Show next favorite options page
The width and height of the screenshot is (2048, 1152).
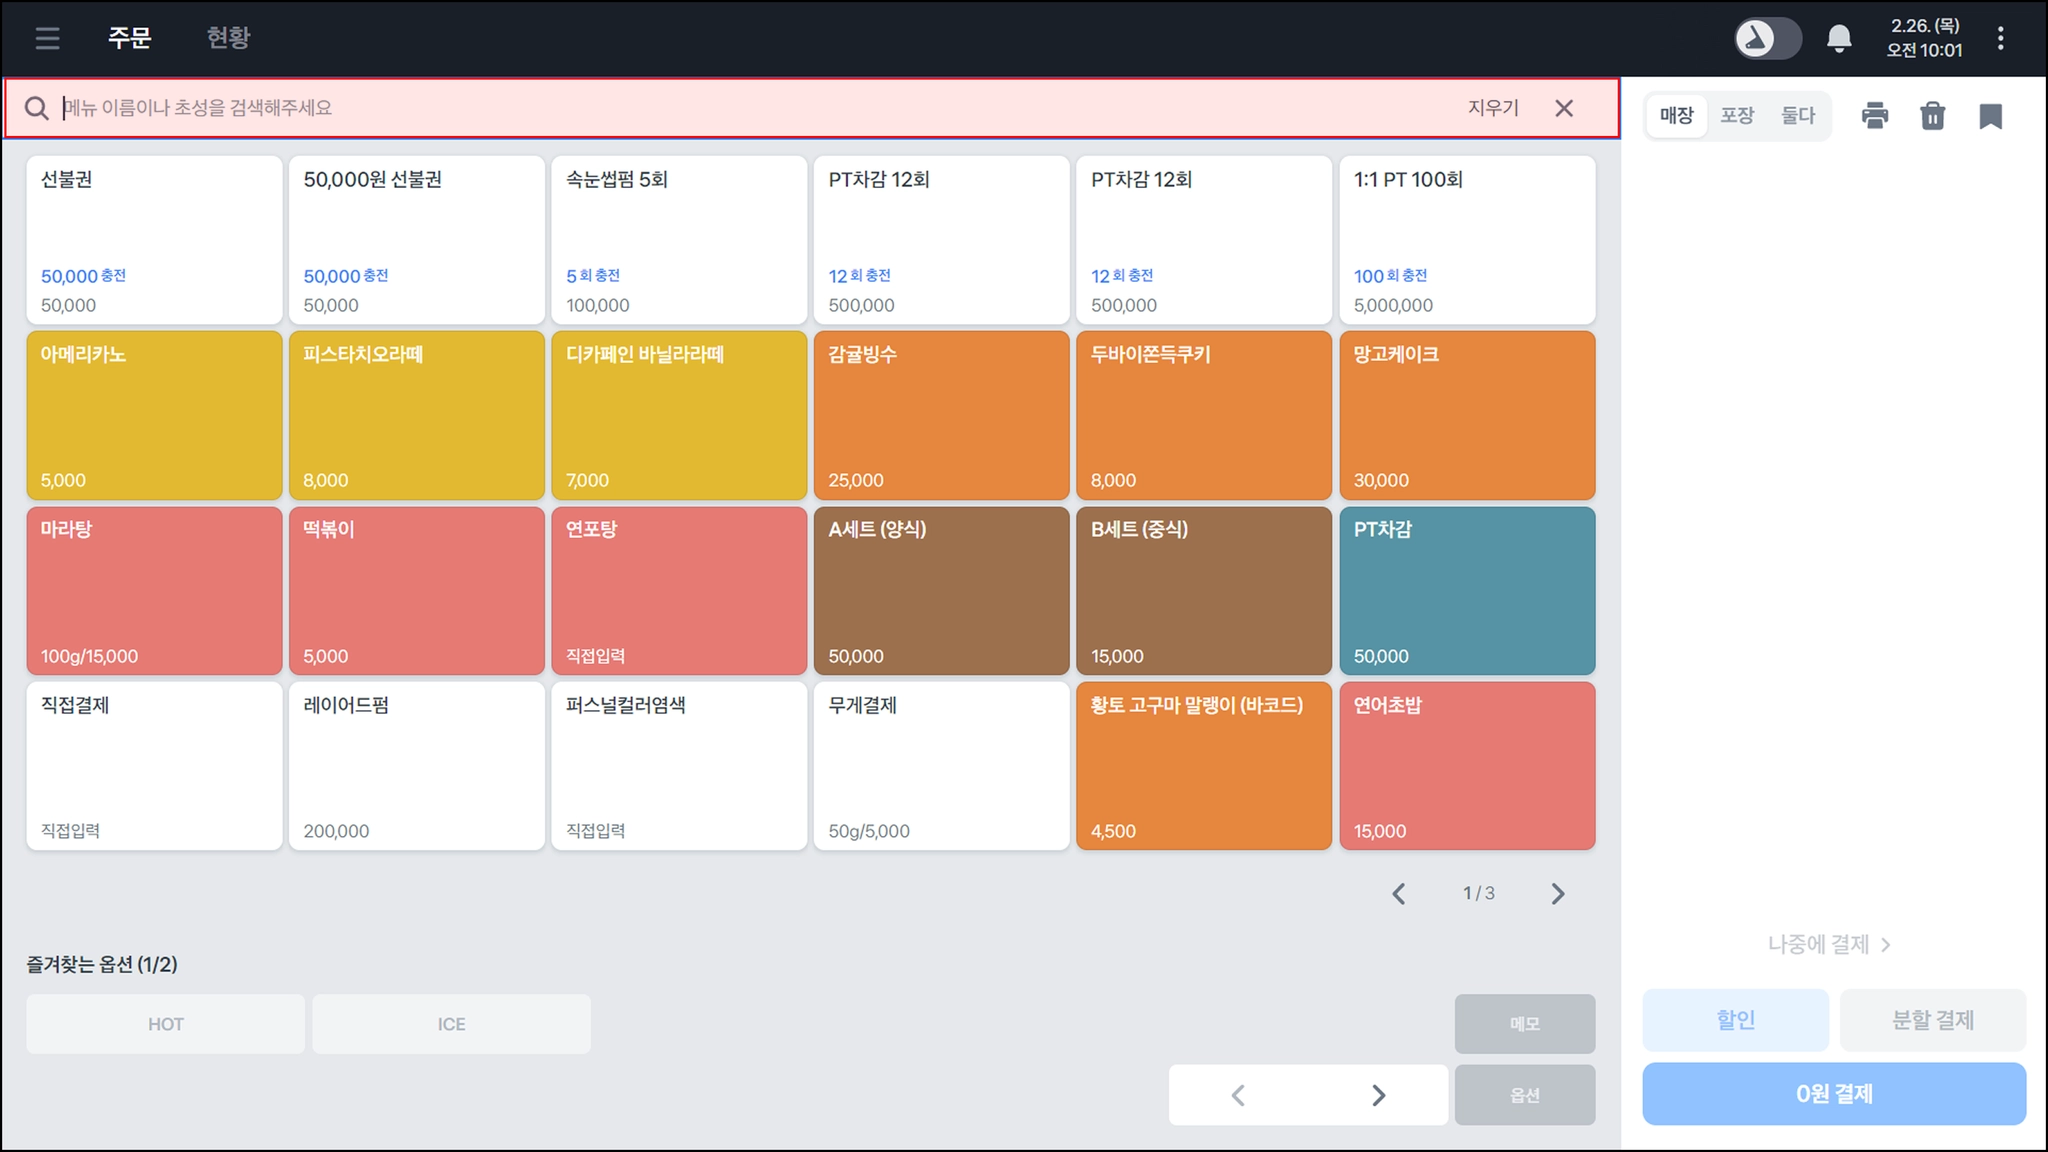(1378, 1095)
